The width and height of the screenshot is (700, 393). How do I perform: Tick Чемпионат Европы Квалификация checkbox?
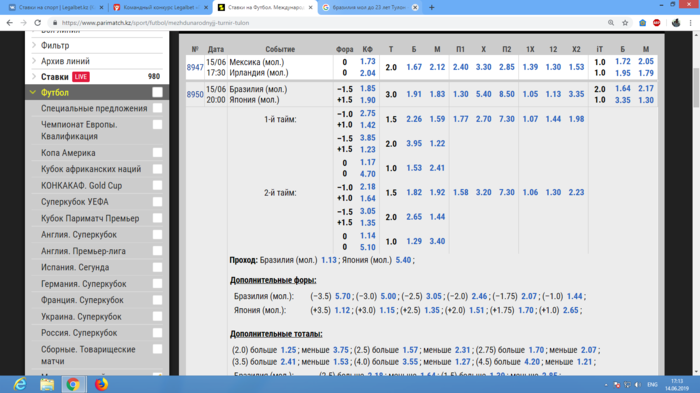(x=157, y=125)
